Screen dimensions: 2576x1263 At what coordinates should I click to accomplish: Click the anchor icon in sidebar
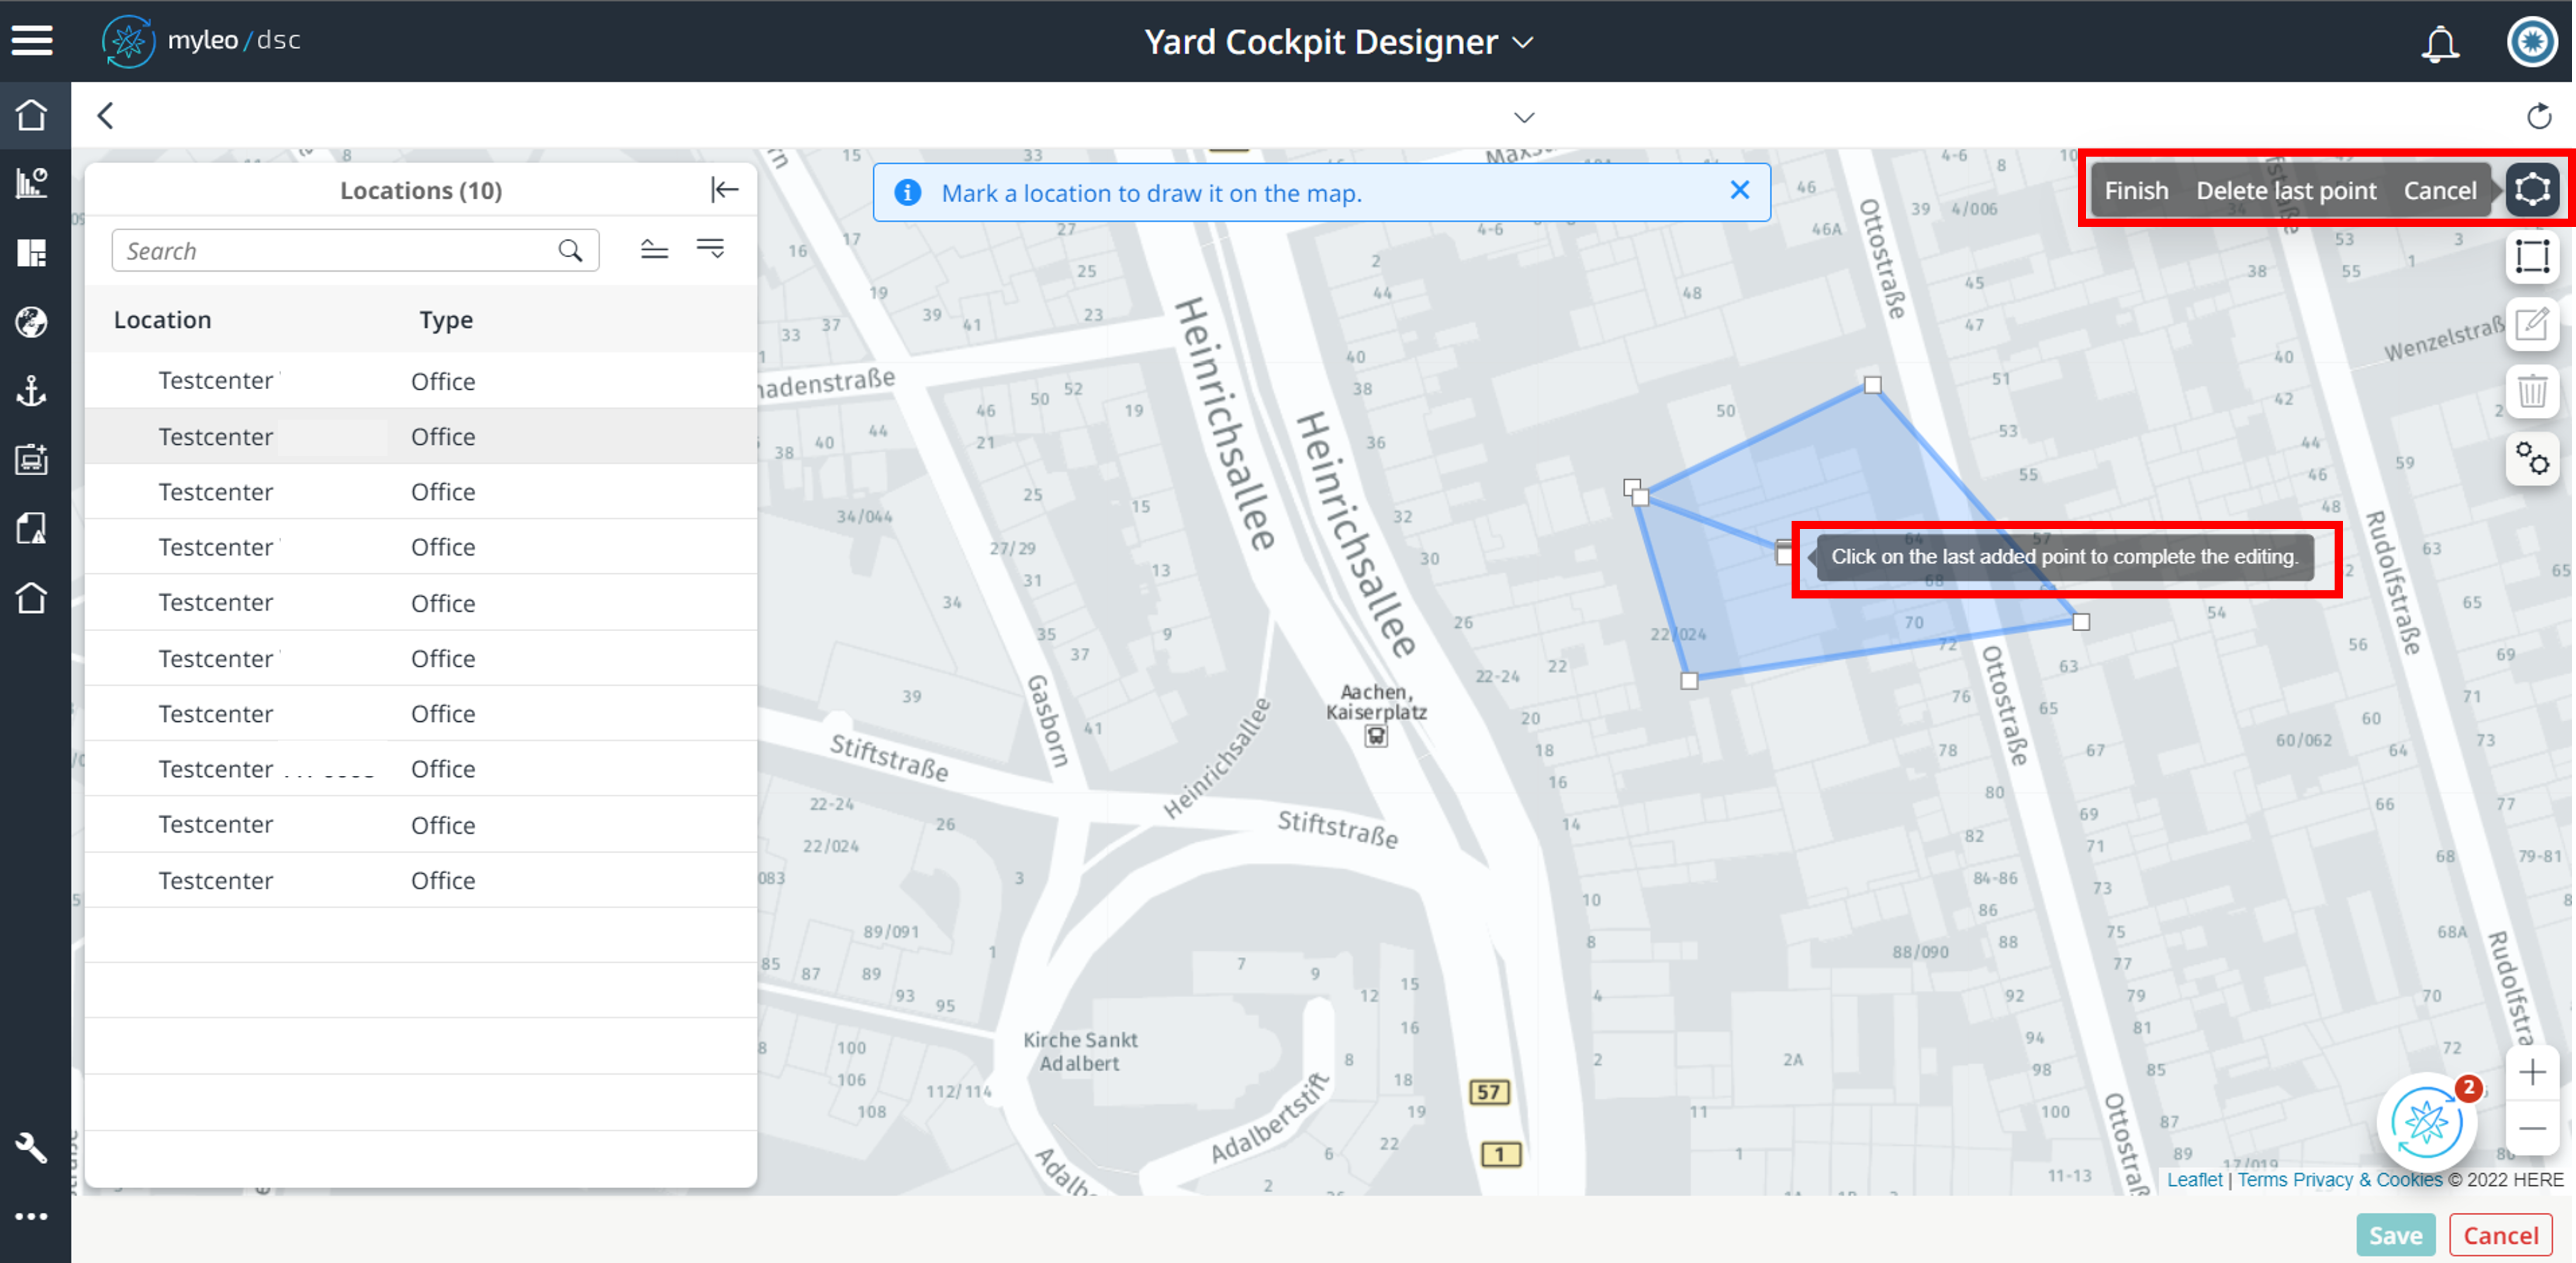tap(32, 391)
